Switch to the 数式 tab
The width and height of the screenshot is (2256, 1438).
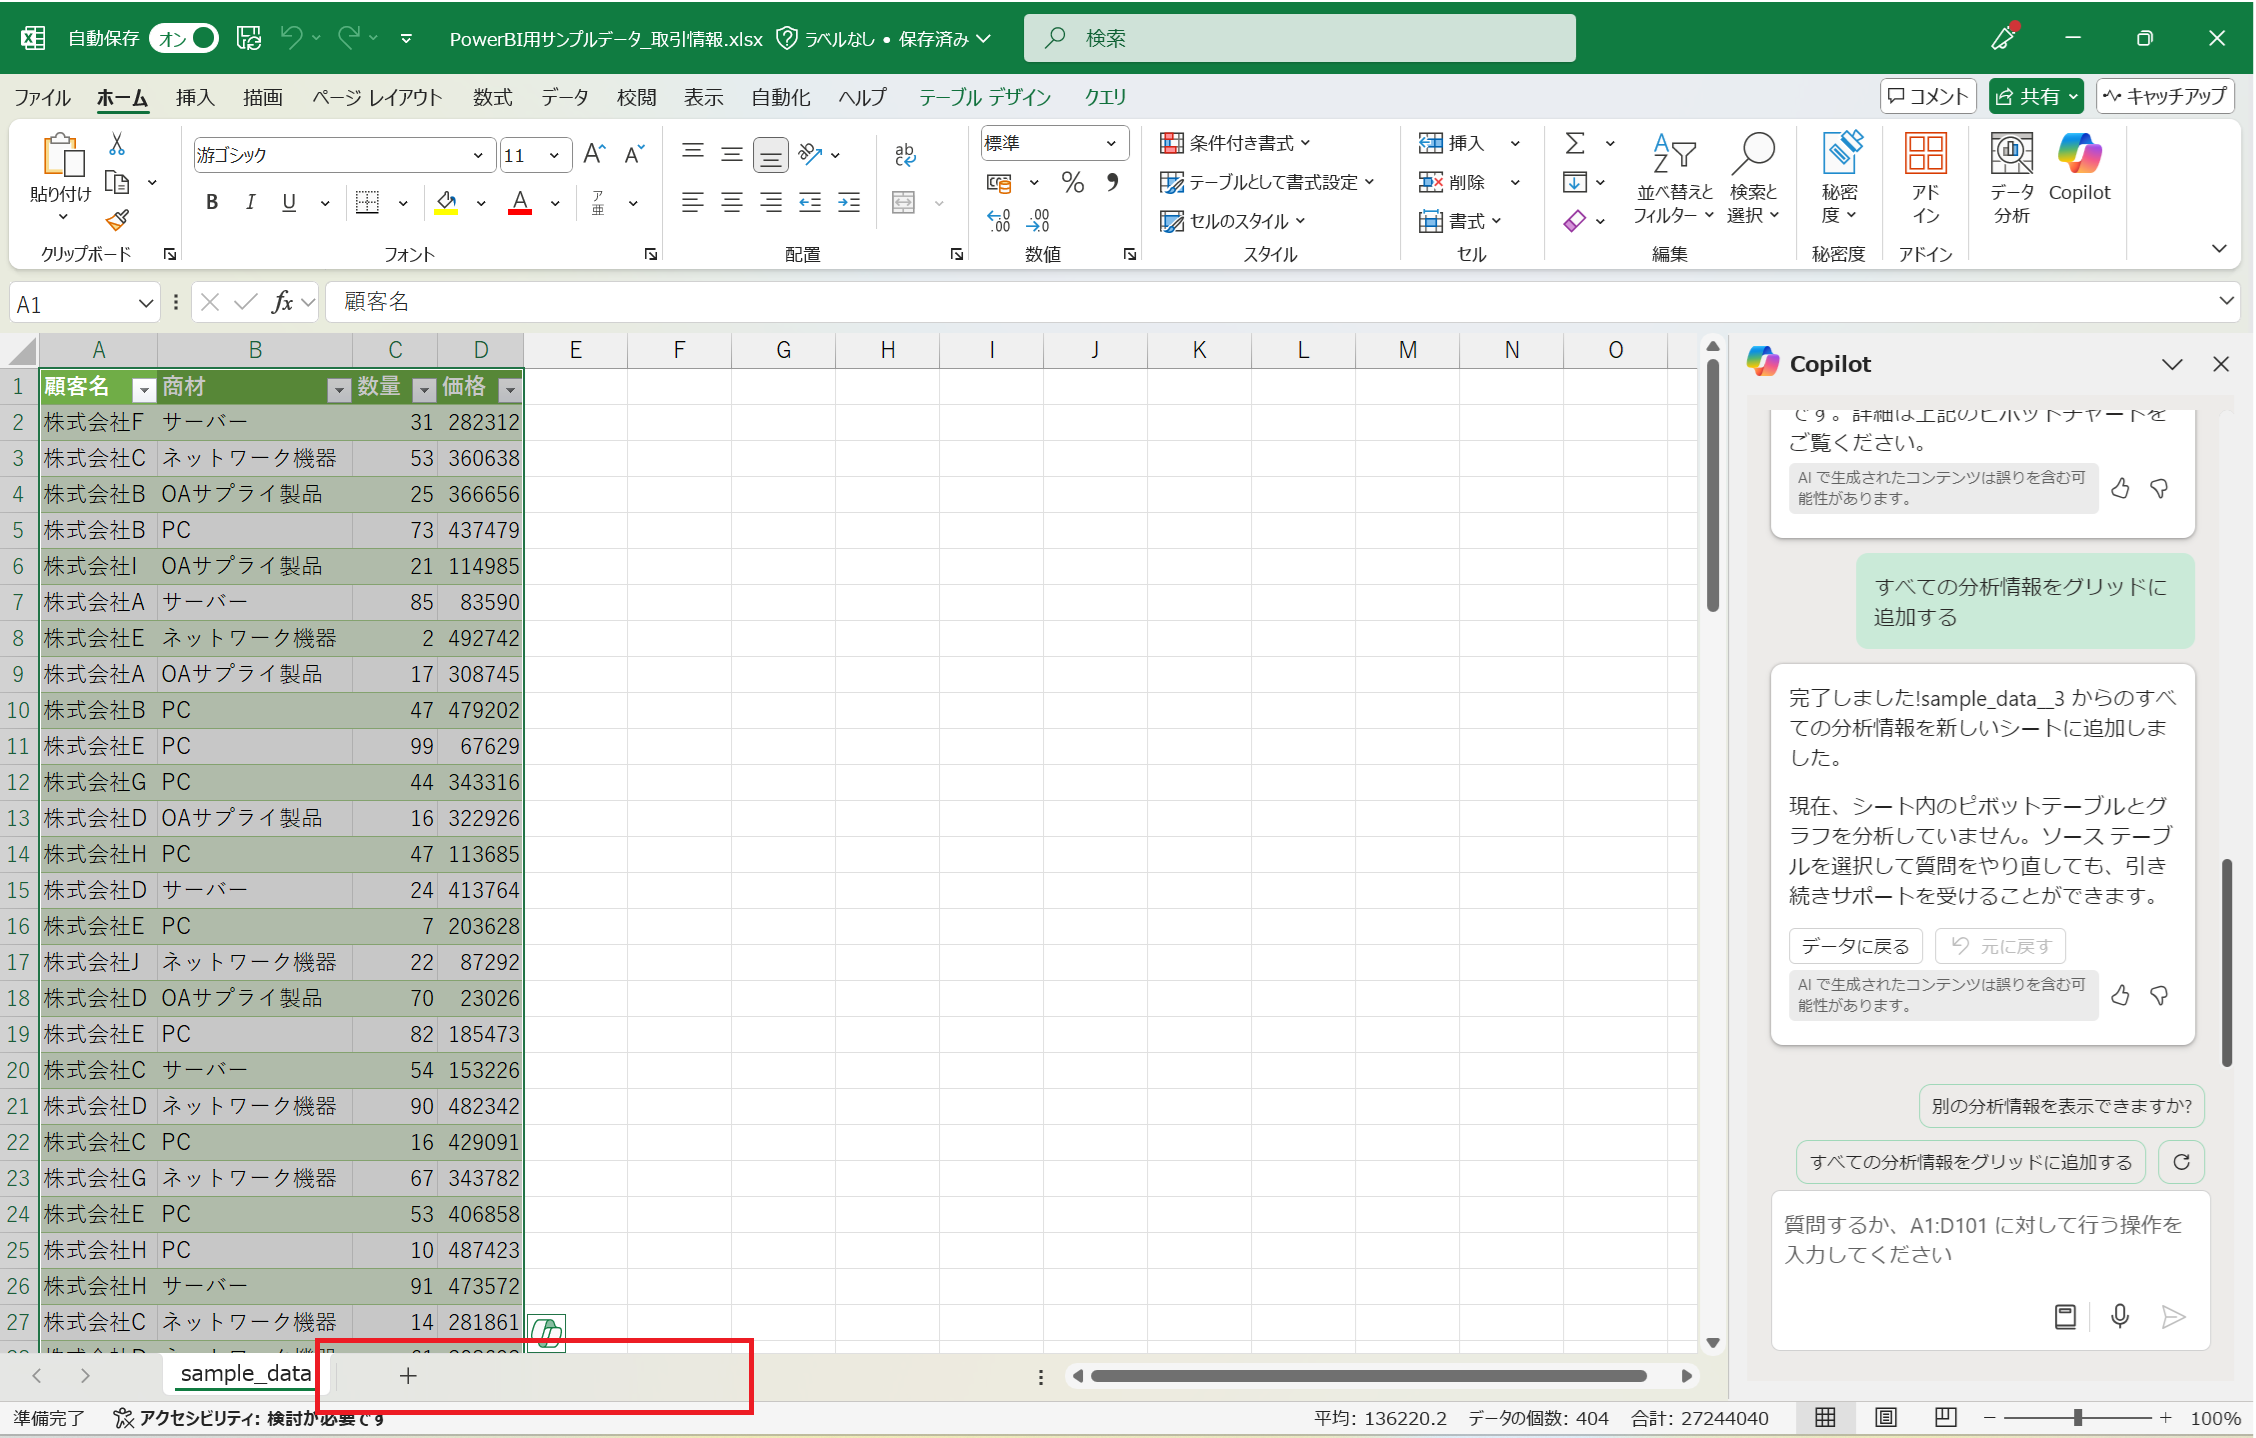coord(492,97)
